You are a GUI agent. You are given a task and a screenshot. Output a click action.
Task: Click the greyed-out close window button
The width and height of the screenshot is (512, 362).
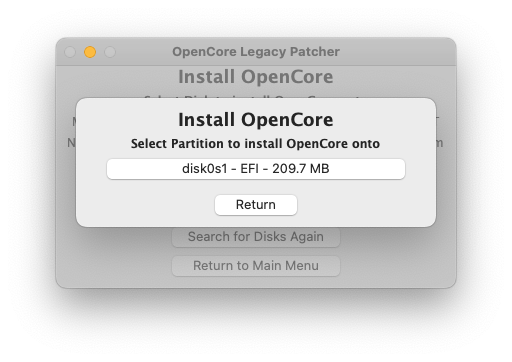[70, 52]
